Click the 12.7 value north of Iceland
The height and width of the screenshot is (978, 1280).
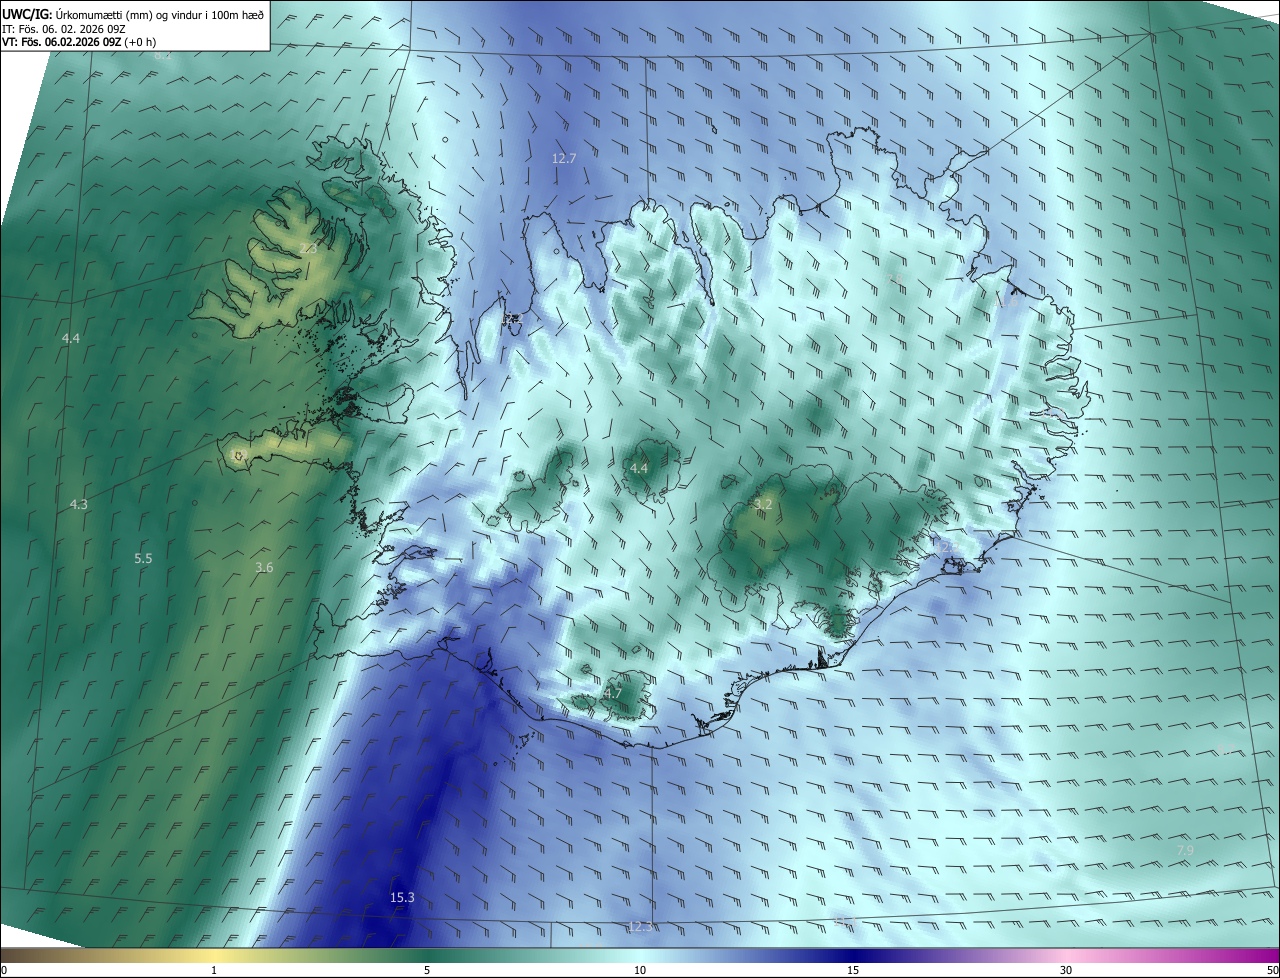tap(564, 158)
